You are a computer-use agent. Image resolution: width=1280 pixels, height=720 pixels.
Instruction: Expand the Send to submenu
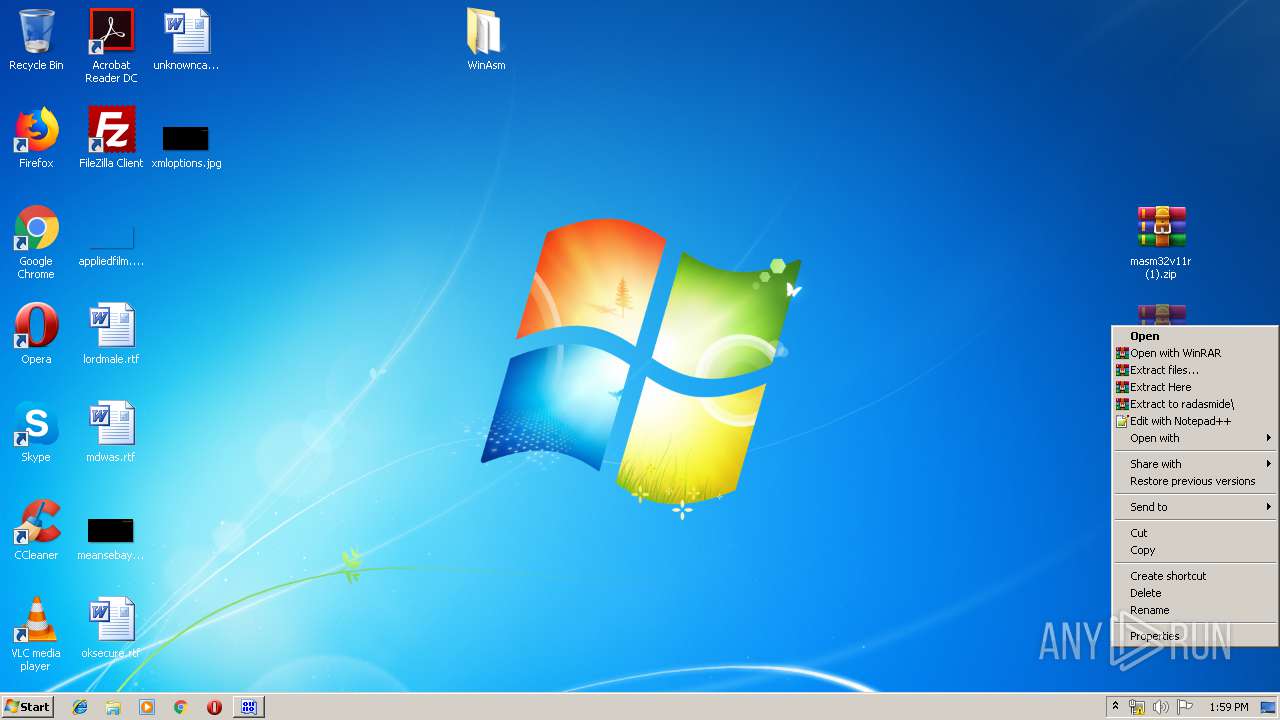1195,507
